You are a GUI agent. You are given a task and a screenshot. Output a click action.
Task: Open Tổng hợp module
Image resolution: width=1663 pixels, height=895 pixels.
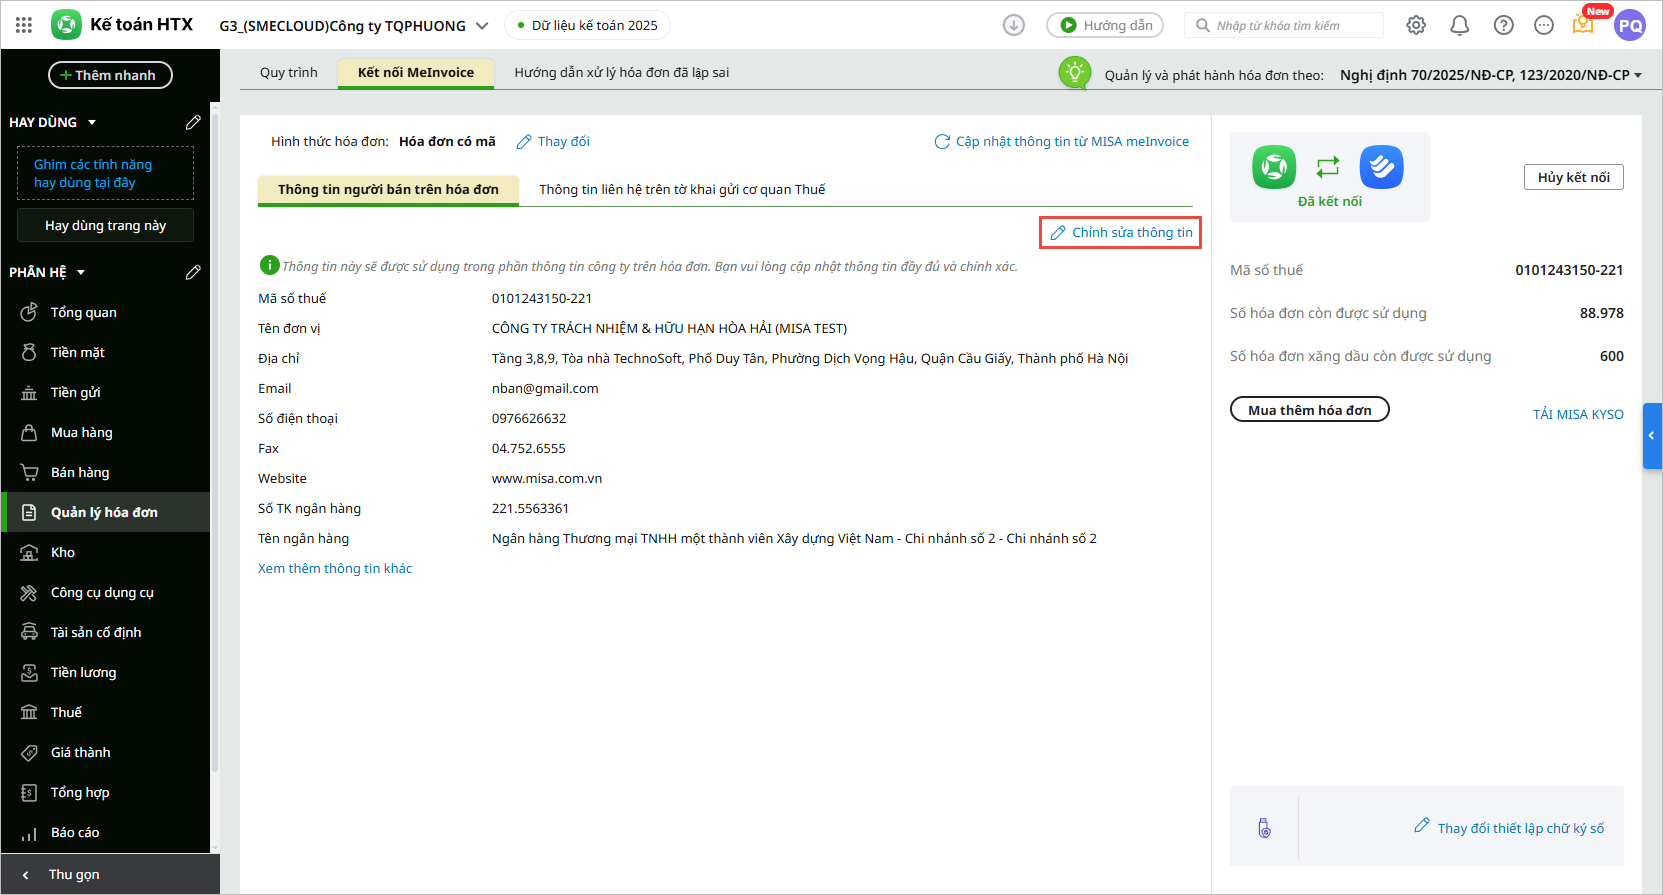pos(105,792)
